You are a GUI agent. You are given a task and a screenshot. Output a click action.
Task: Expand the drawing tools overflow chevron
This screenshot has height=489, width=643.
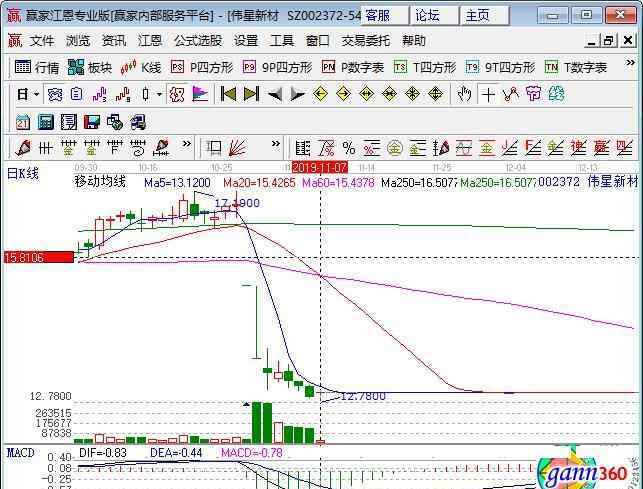(187, 144)
